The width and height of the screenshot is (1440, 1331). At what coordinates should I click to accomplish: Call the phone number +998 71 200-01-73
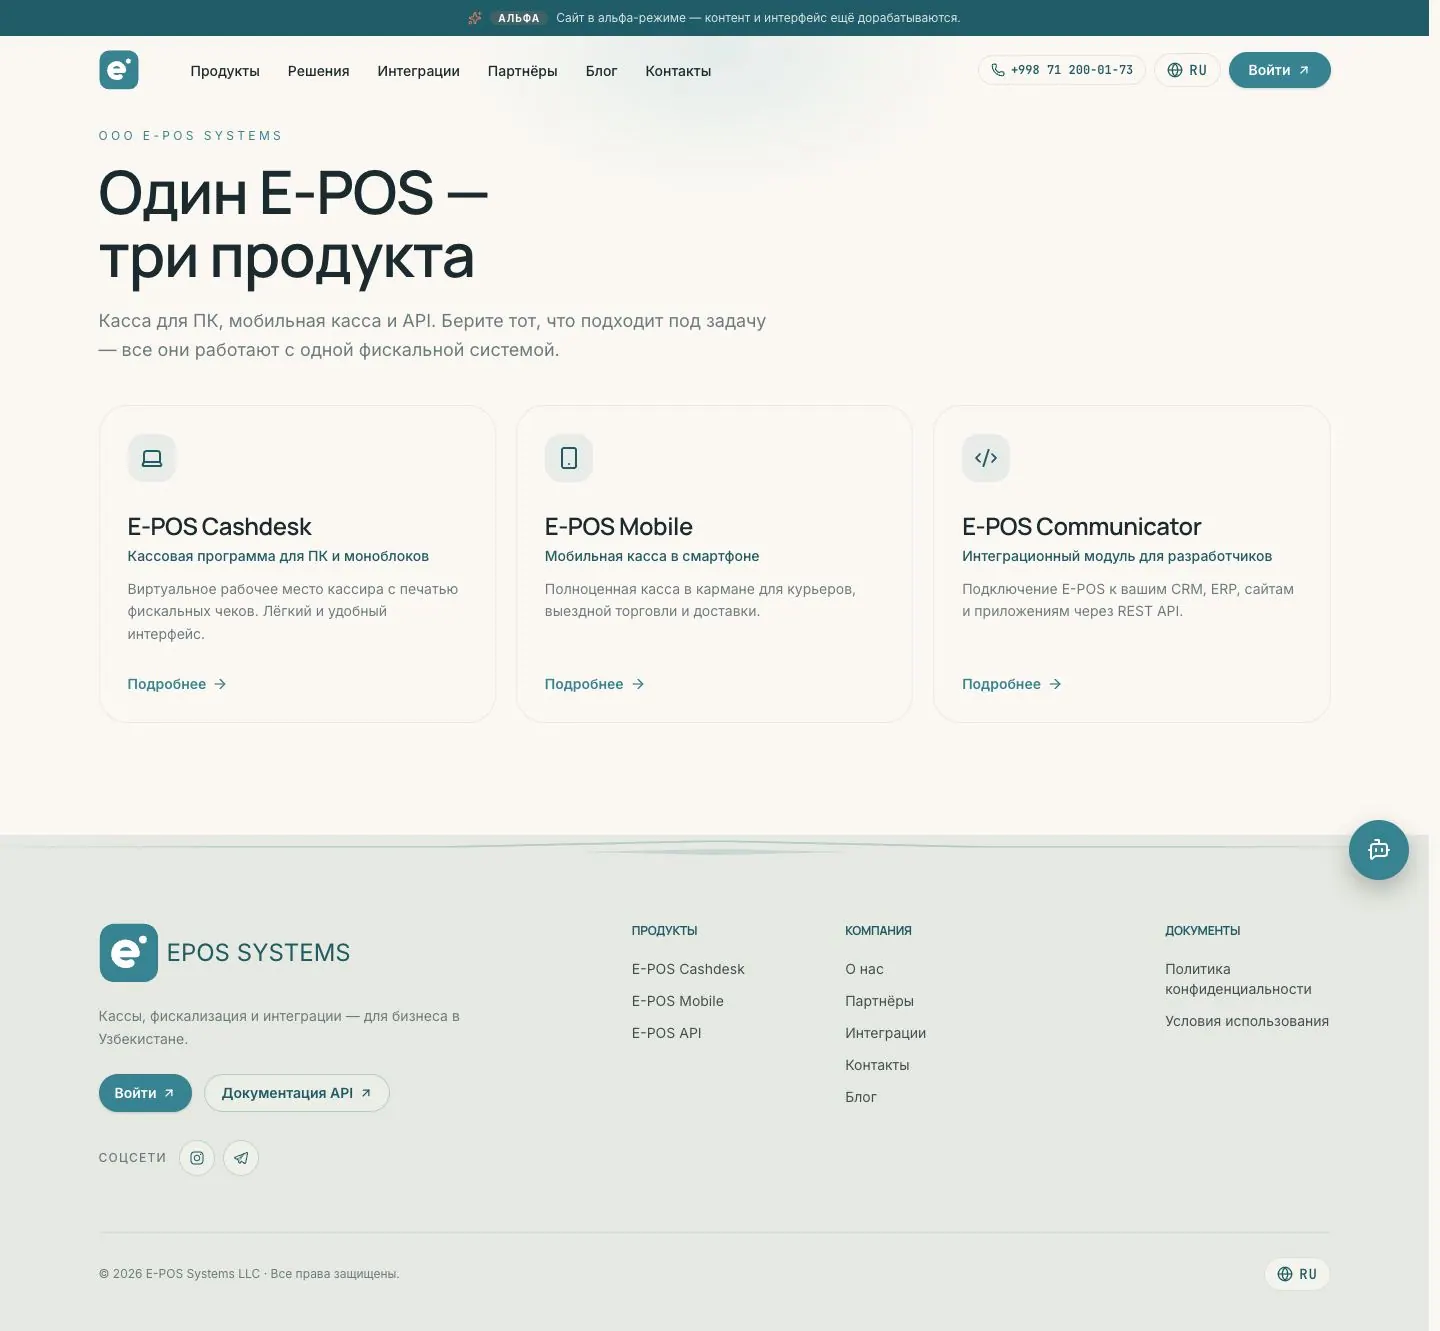(x=1062, y=70)
